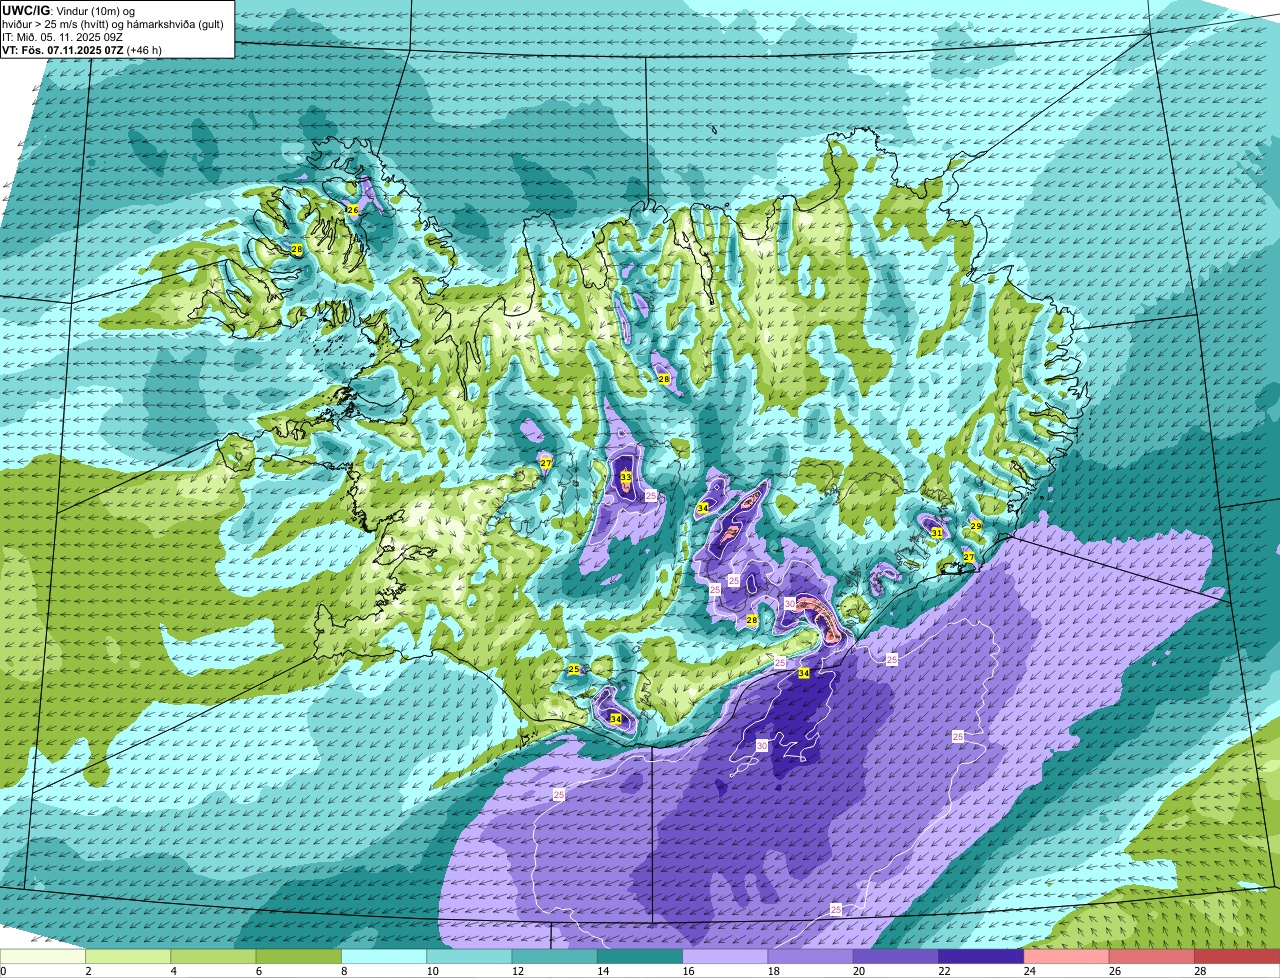This screenshot has width=1280, height=978.
Task: Click yellow '27' label just below yellow '29'
Action: coord(969,556)
